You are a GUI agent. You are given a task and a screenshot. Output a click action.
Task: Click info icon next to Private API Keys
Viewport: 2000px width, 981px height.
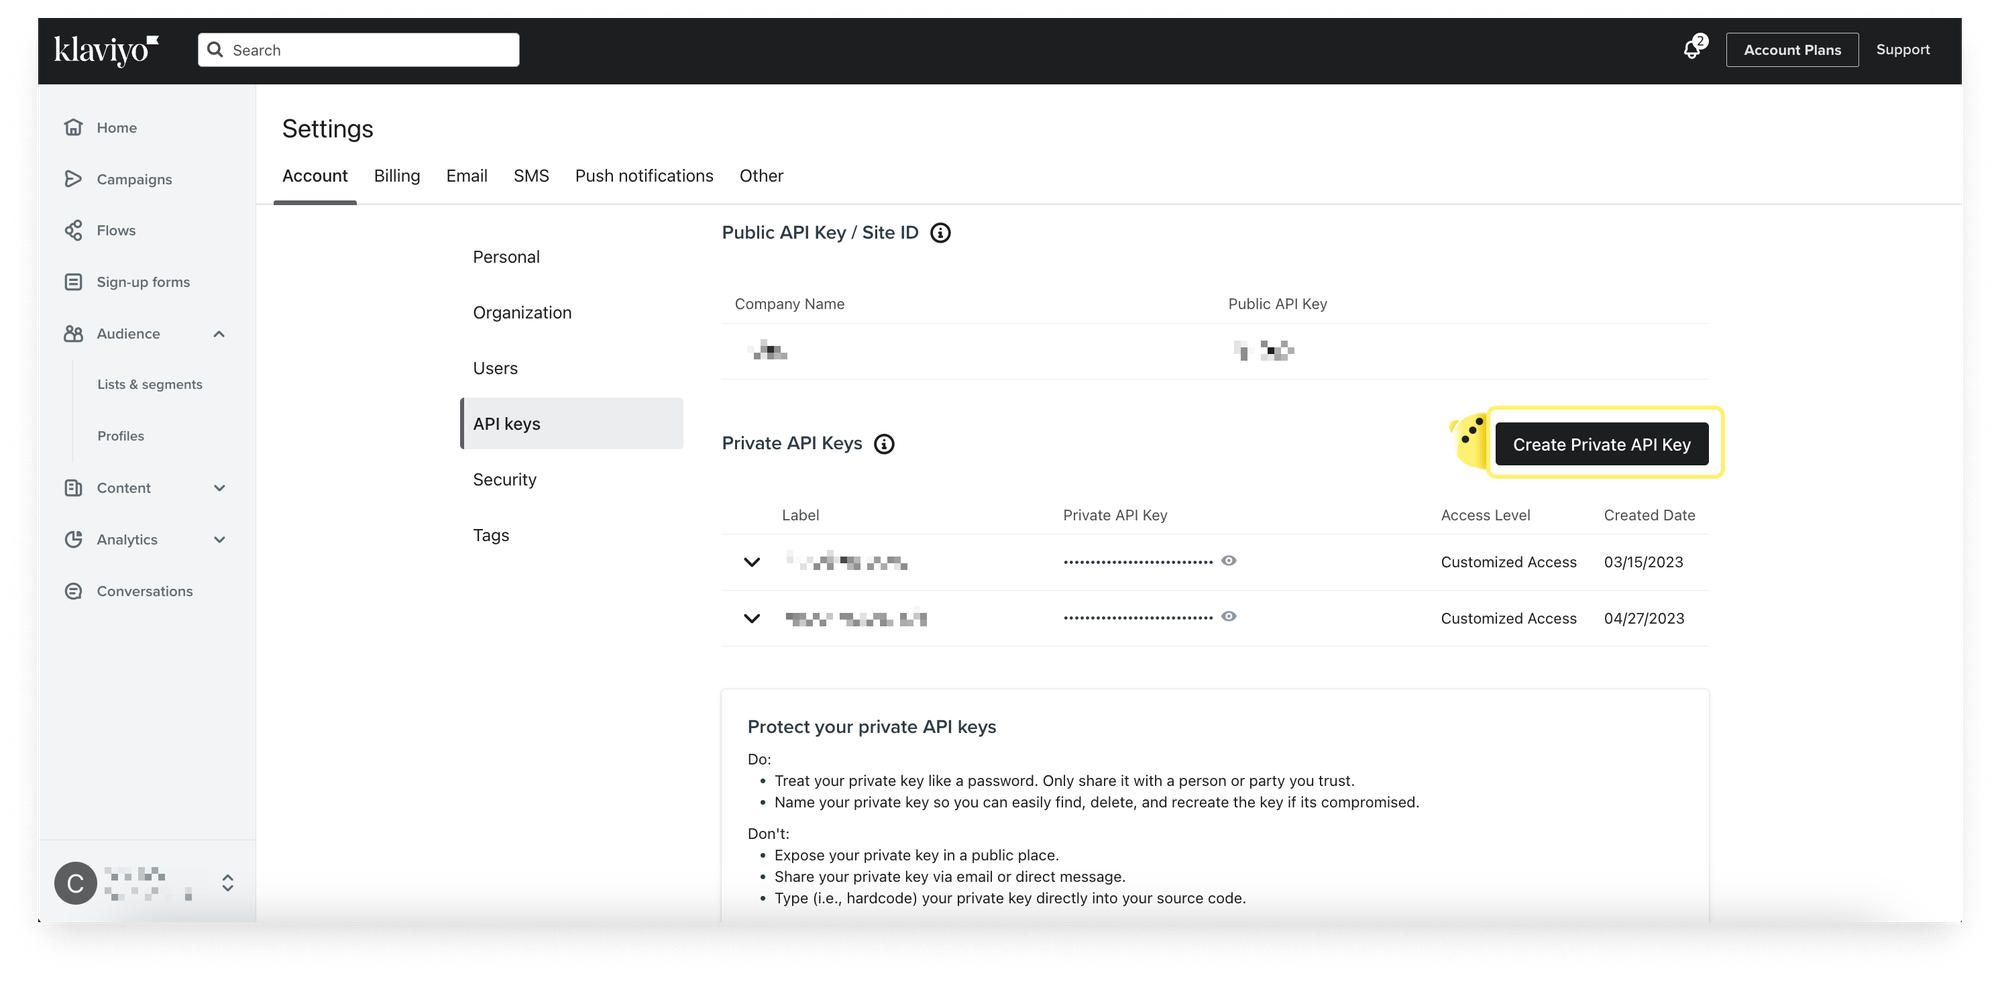(x=884, y=444)
